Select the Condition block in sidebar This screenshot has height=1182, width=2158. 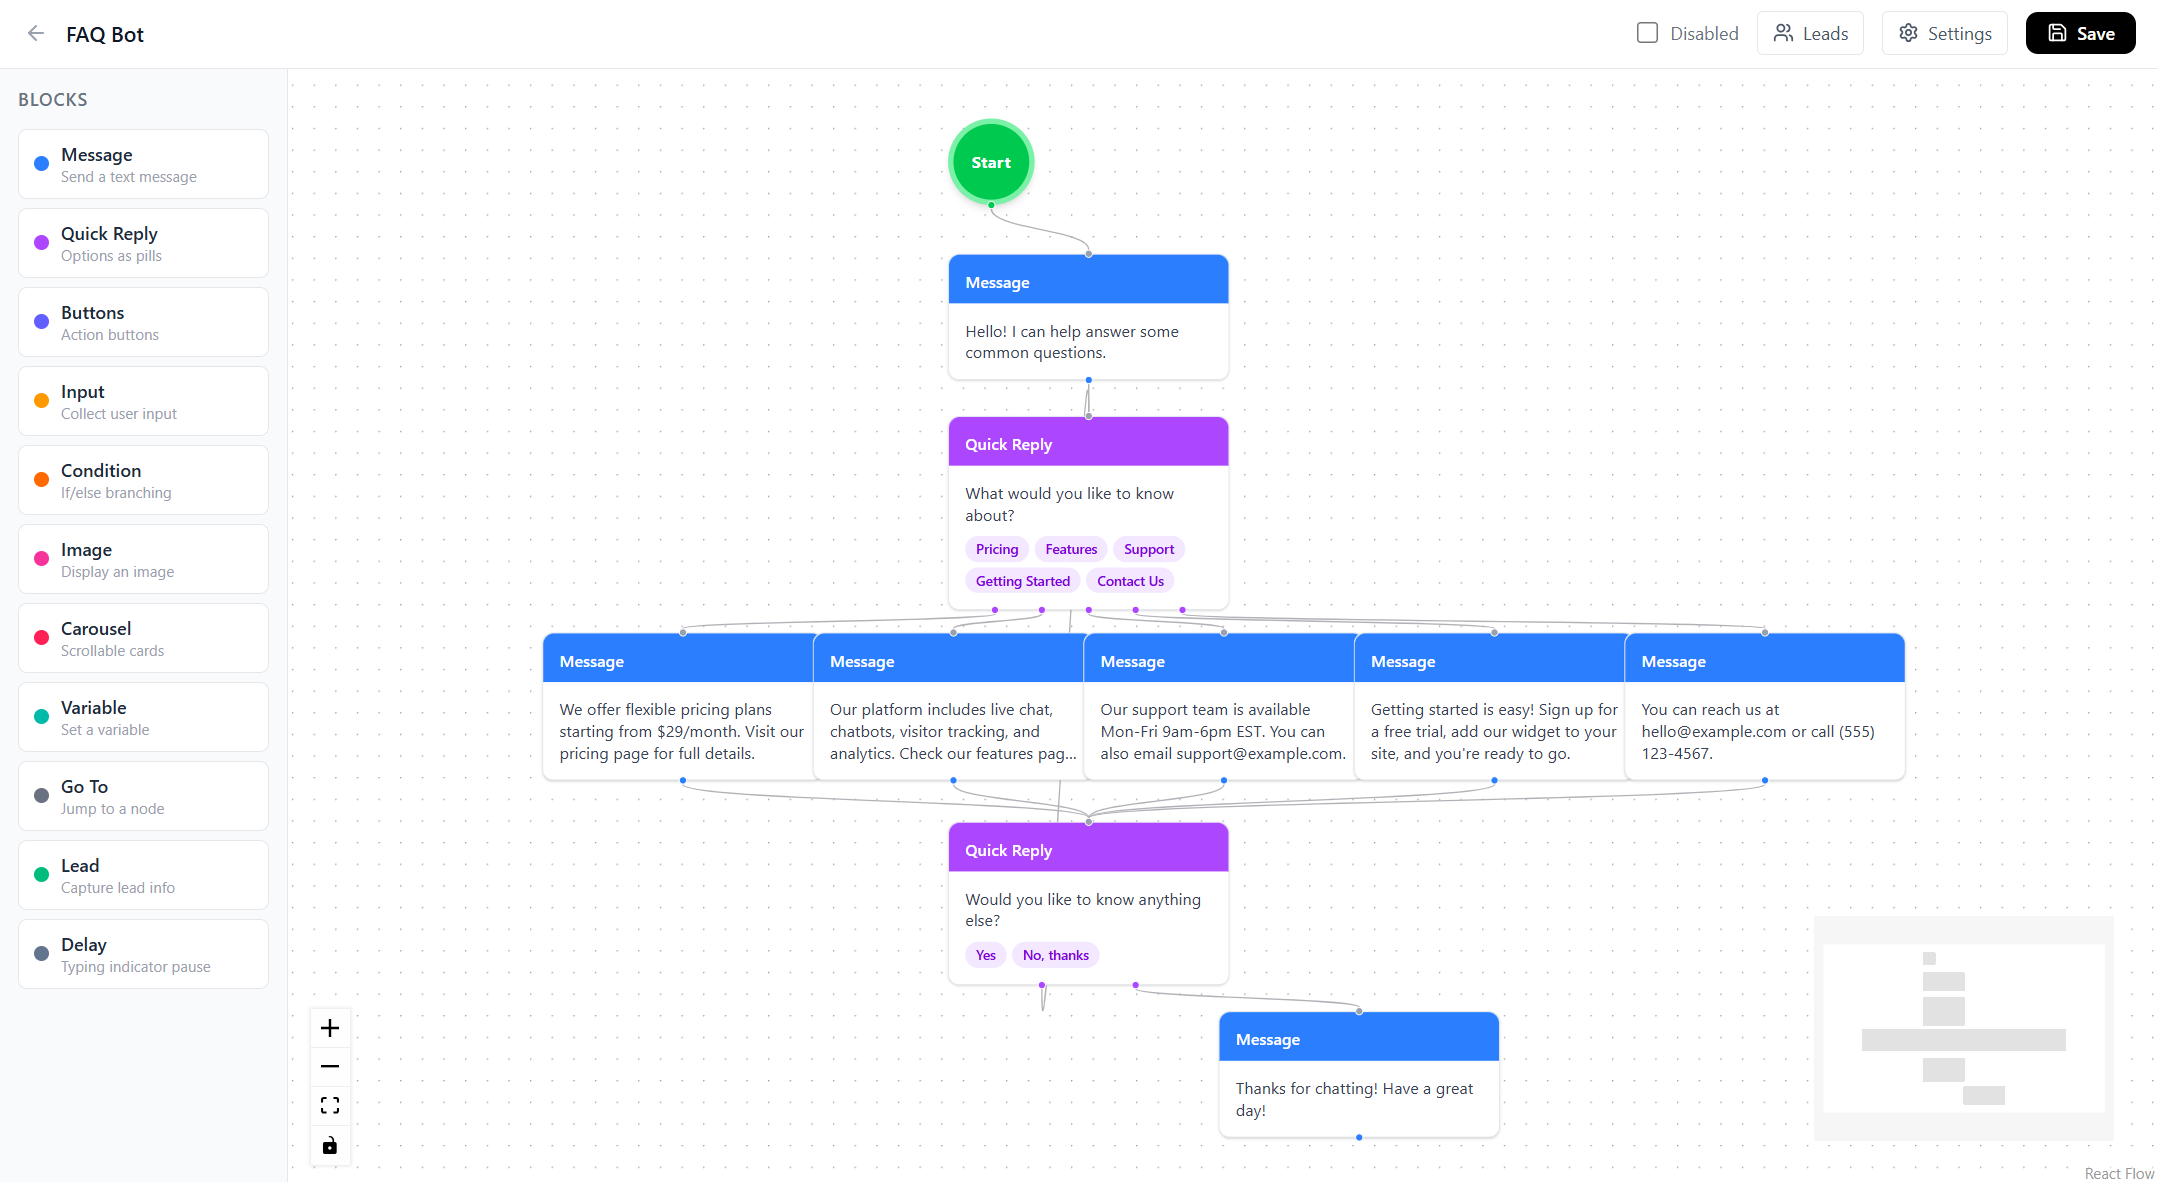click(x=143, y=480)
